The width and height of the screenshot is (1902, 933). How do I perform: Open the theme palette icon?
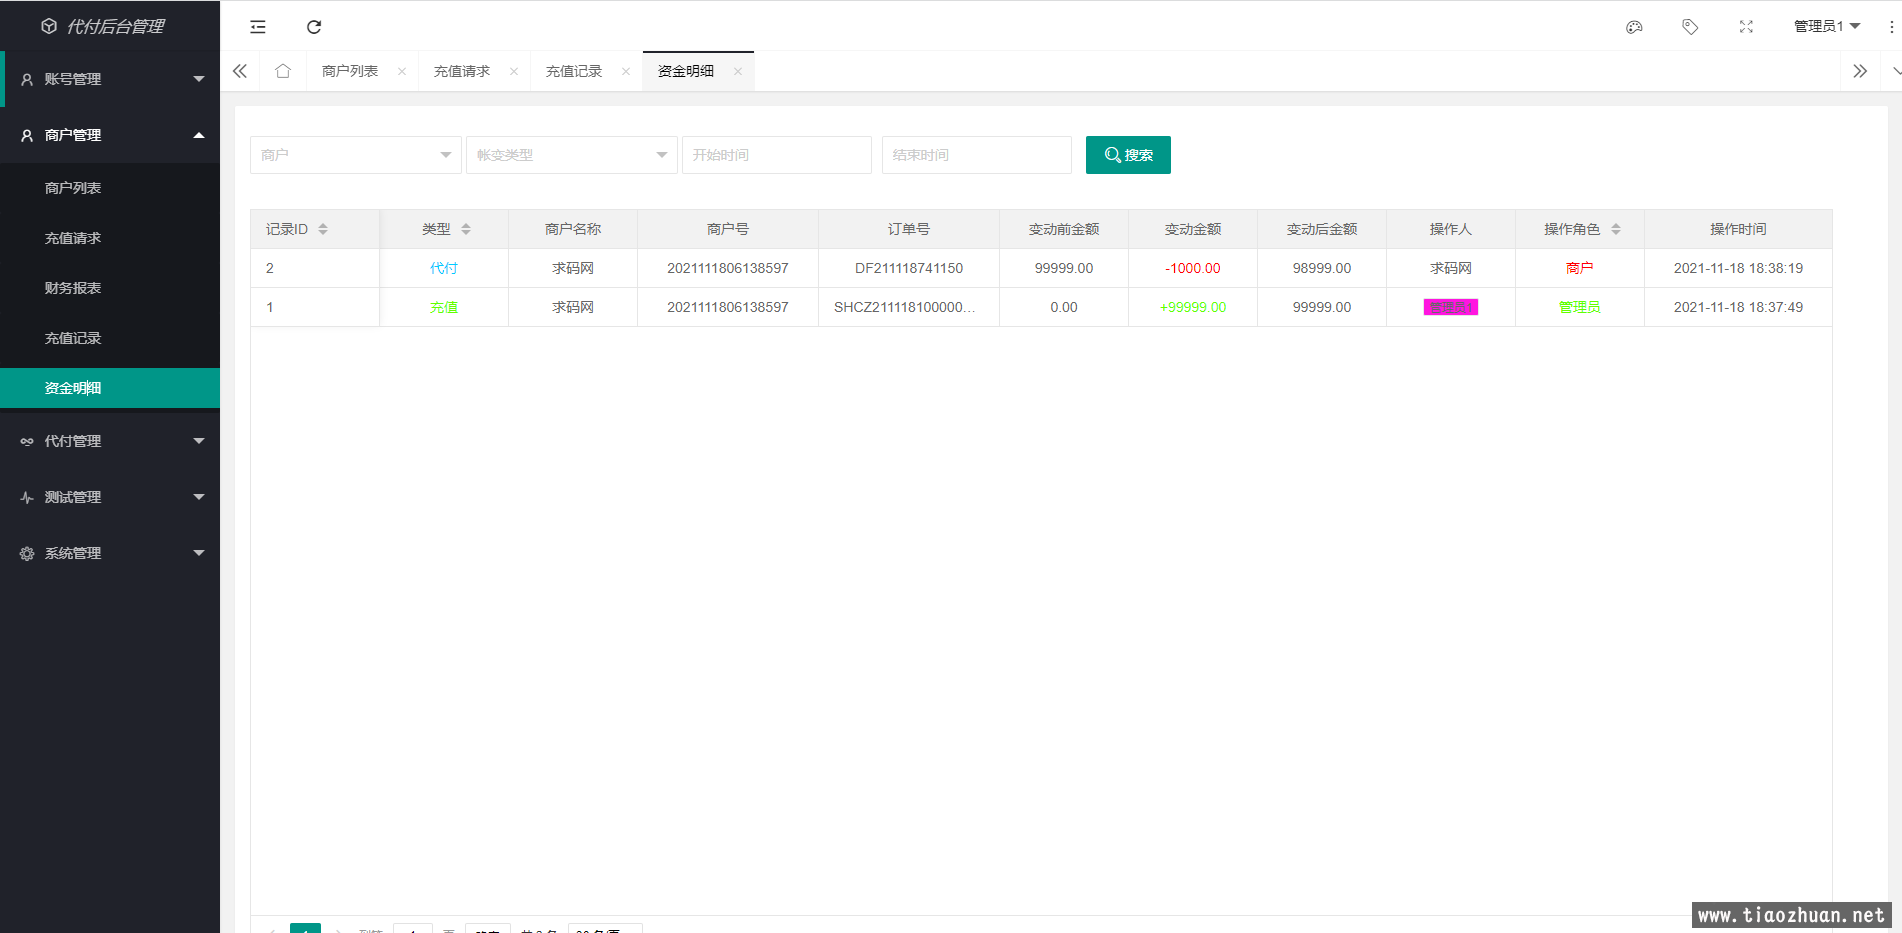1634,27
